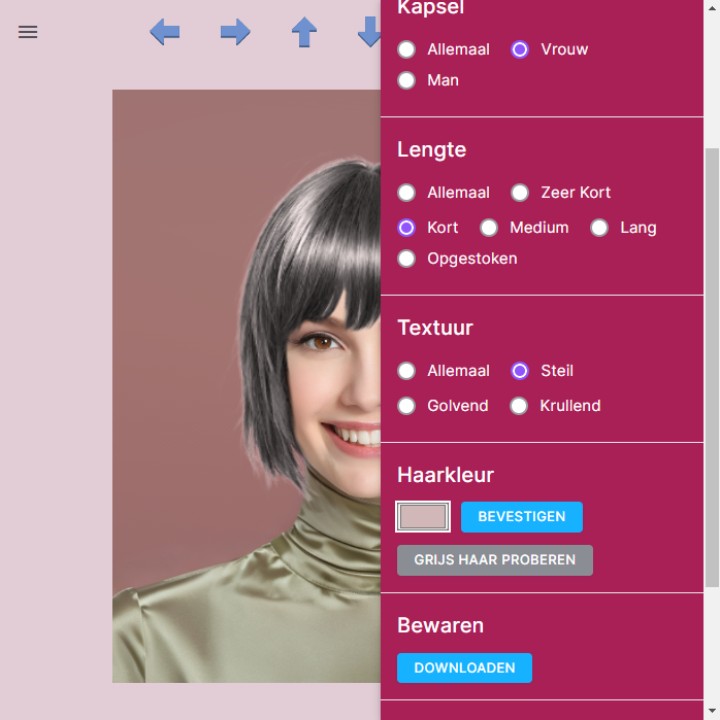The width and height of the screenshot is (720, 720).
Task: Click the Lengte heading
Action: coord(432,150)
